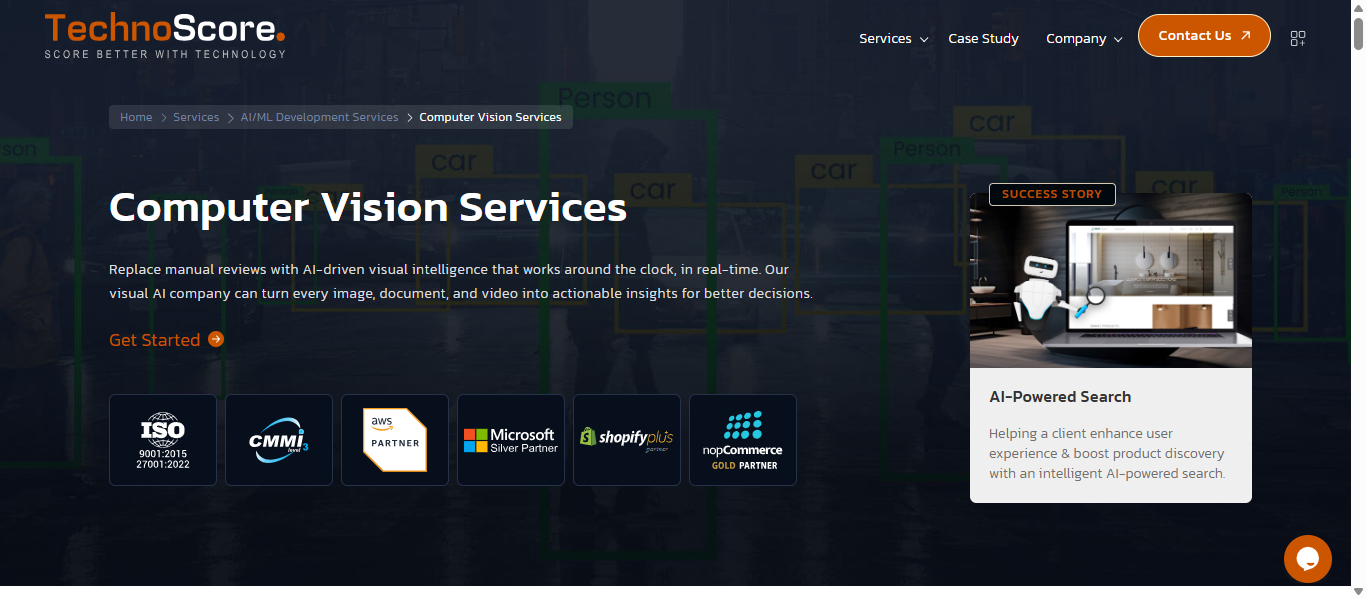Go to Home in breadcrumb

coord(136,117)
